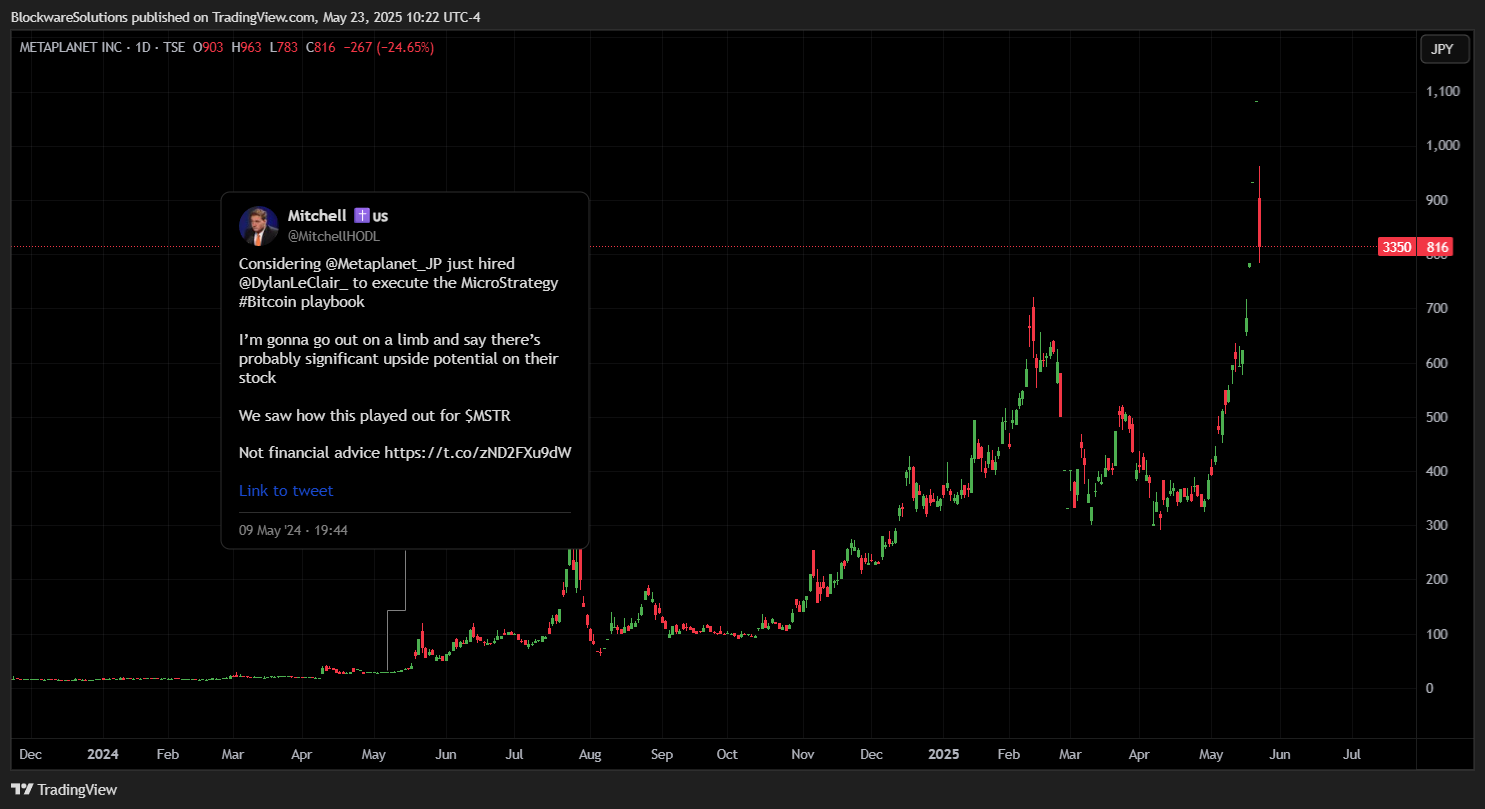Click the −267 (−24.65%) change value

click(x=389, y=47)
